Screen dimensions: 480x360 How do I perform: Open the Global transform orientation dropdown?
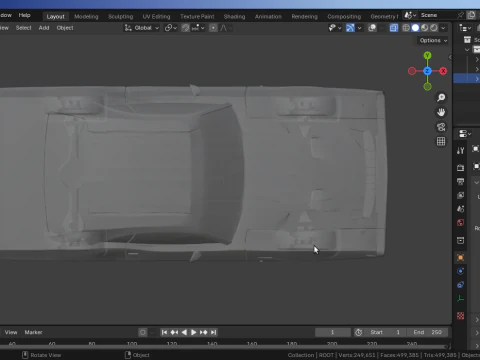click(x=142, y=28)
